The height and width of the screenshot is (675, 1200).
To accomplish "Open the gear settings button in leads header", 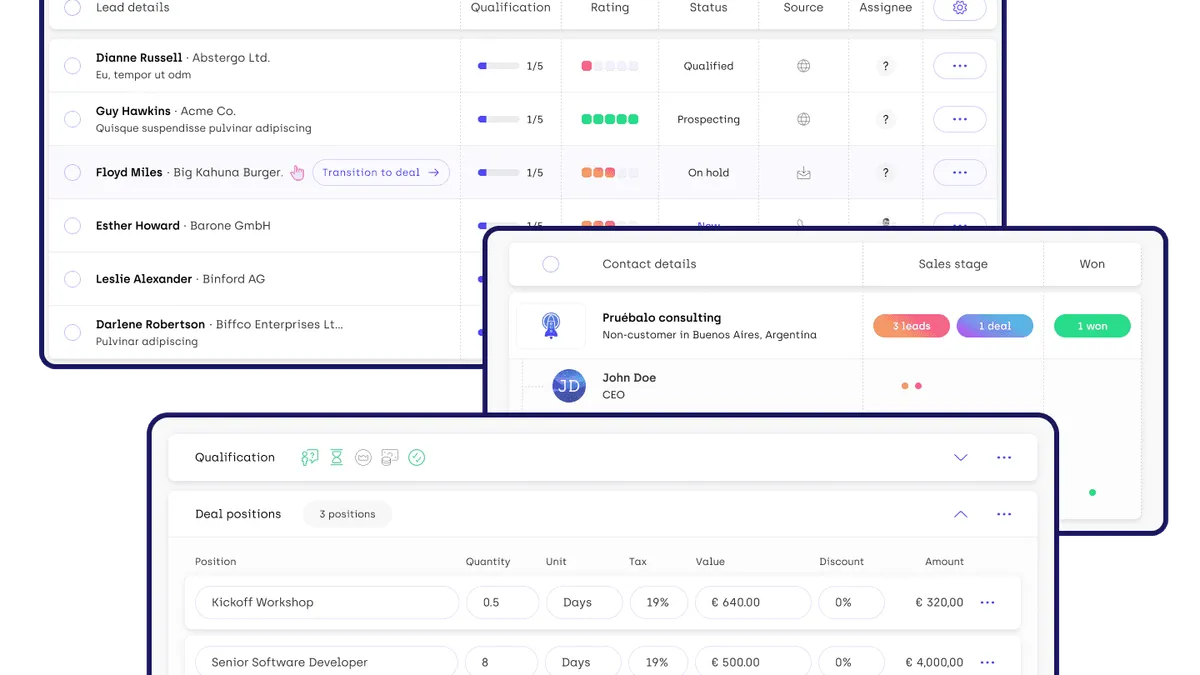I will click(960, 8).
